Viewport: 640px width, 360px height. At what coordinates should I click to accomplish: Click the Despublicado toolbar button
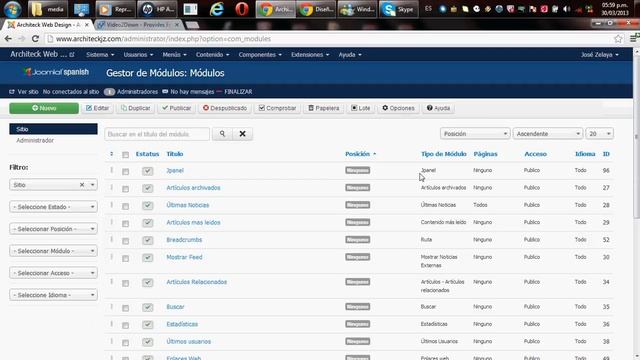(x=225, y=108)
